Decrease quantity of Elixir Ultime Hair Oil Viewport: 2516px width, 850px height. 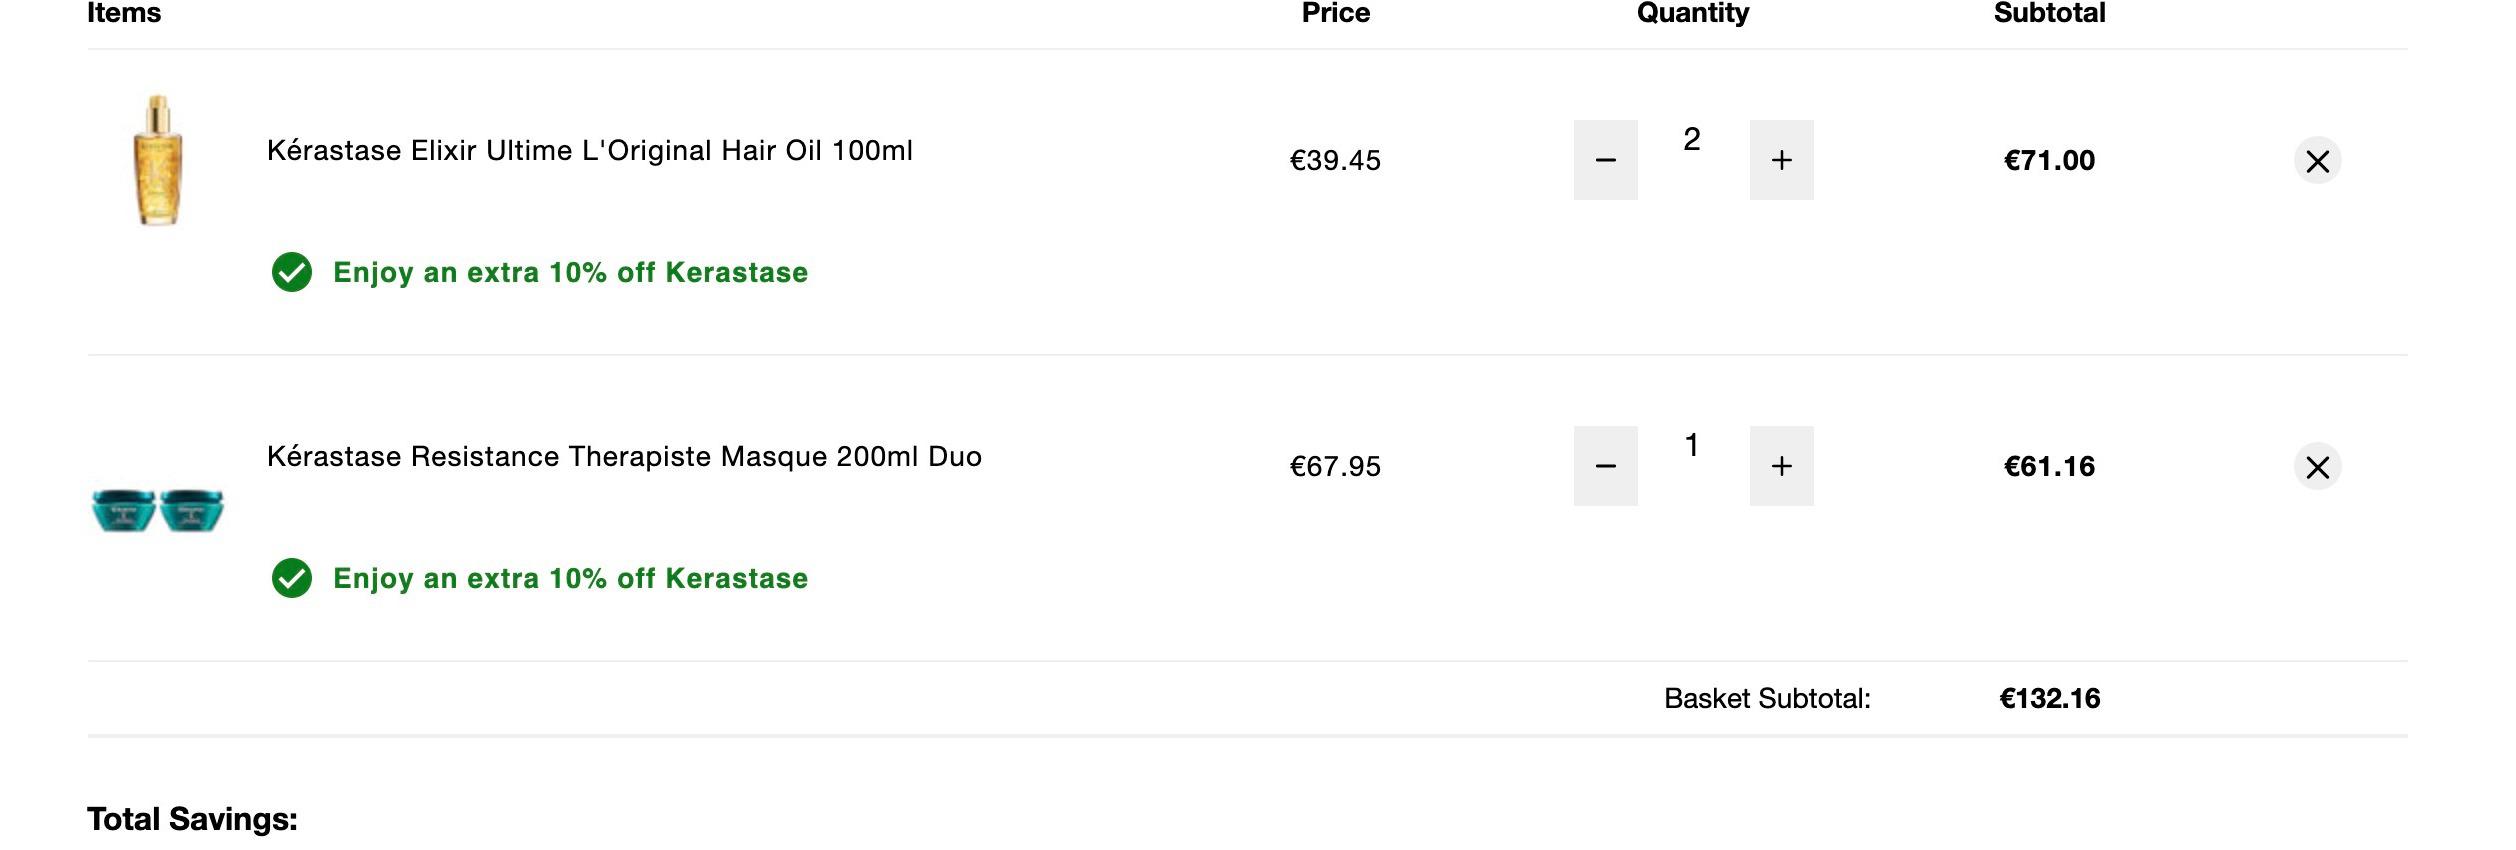coord(1605,160)
